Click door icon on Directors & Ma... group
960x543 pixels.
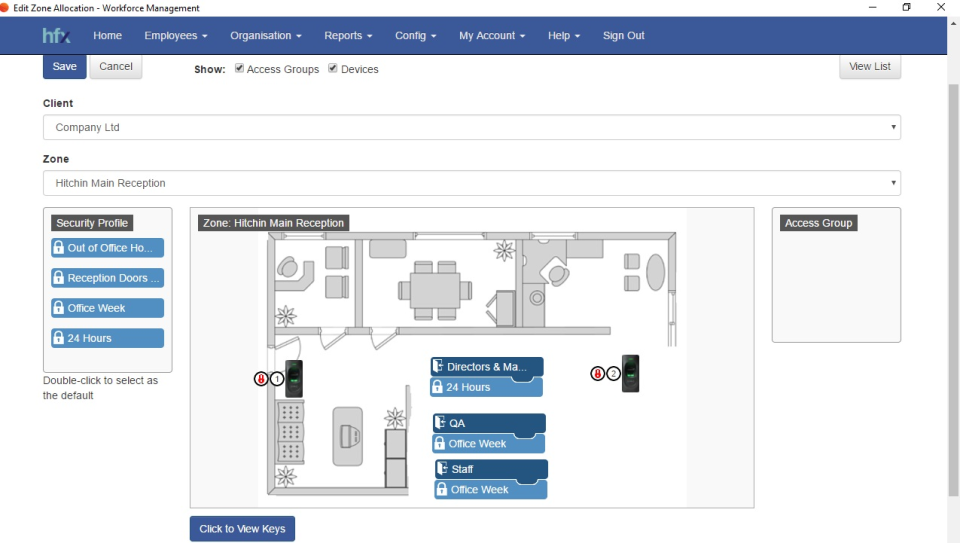438,366
